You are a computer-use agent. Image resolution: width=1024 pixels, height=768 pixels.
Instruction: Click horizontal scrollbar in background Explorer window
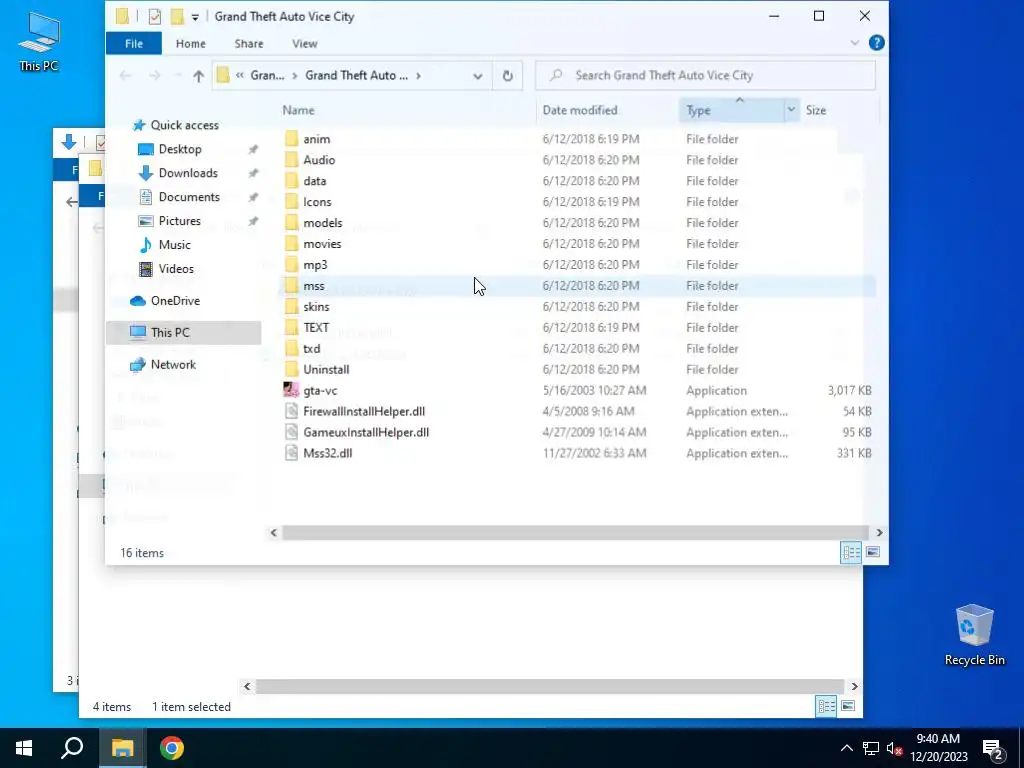click(x=550, y=686)
